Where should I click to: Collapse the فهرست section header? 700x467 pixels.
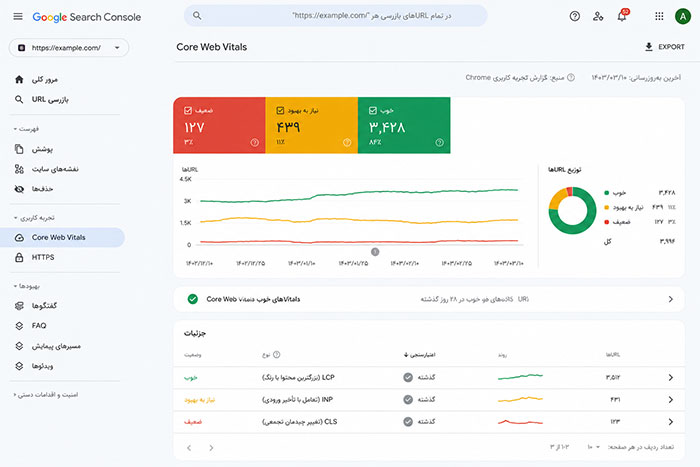pyautogui.click(x=26, y=129)
